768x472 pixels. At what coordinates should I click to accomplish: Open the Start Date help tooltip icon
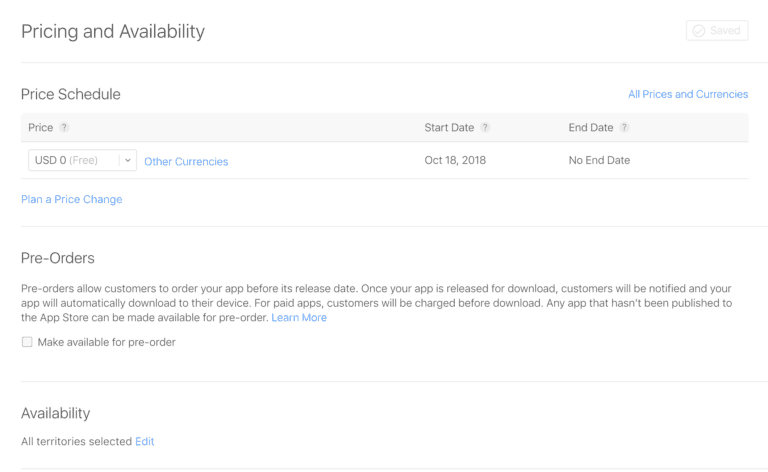click(485, 128)
